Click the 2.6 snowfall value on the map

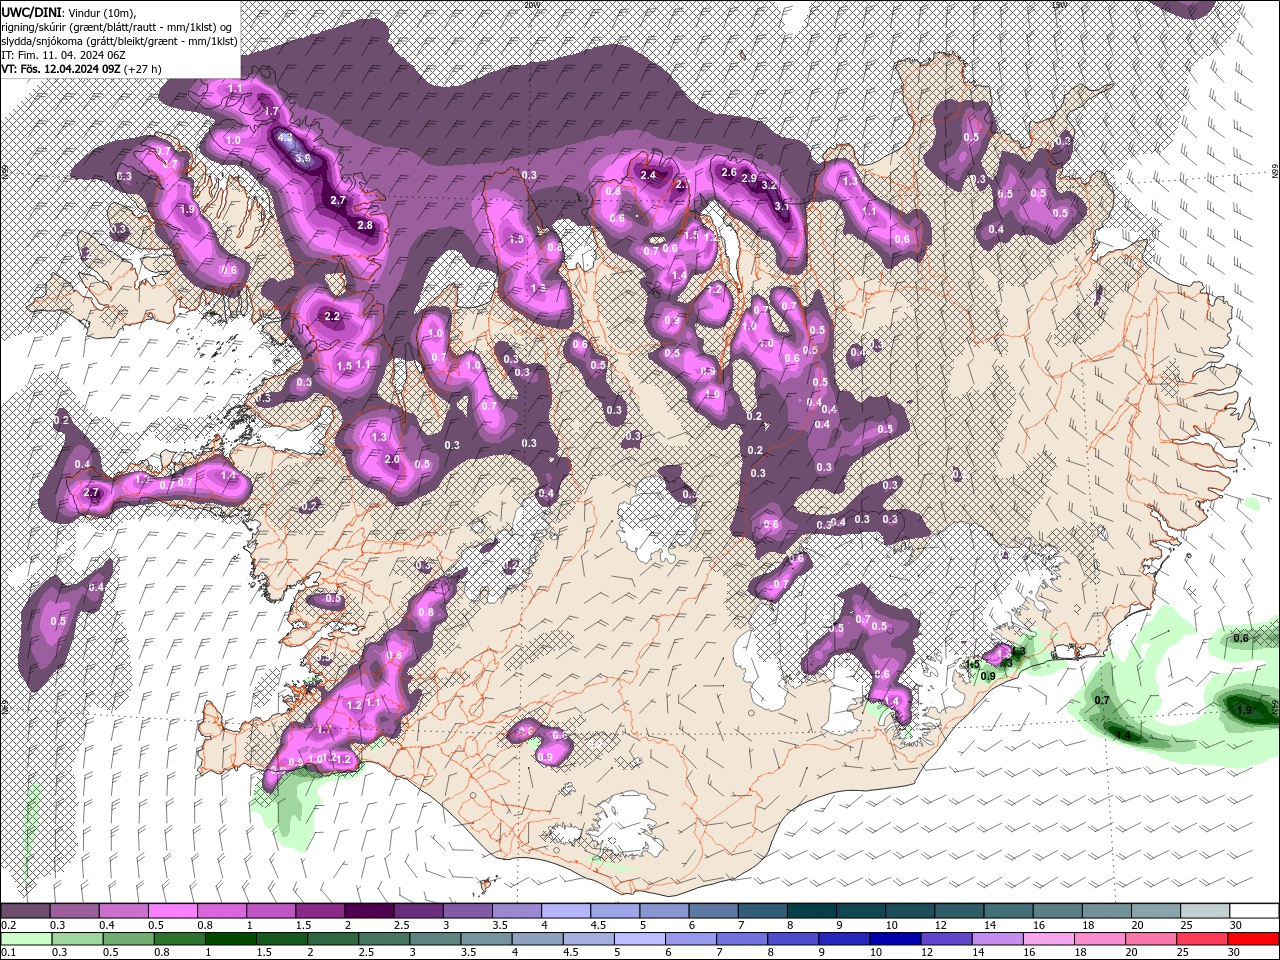729,172
